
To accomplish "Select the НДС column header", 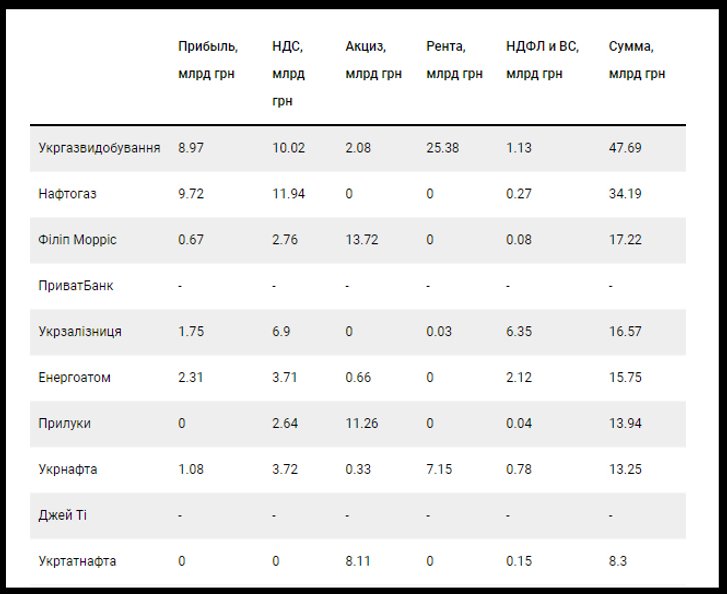I will click(288, 73).
